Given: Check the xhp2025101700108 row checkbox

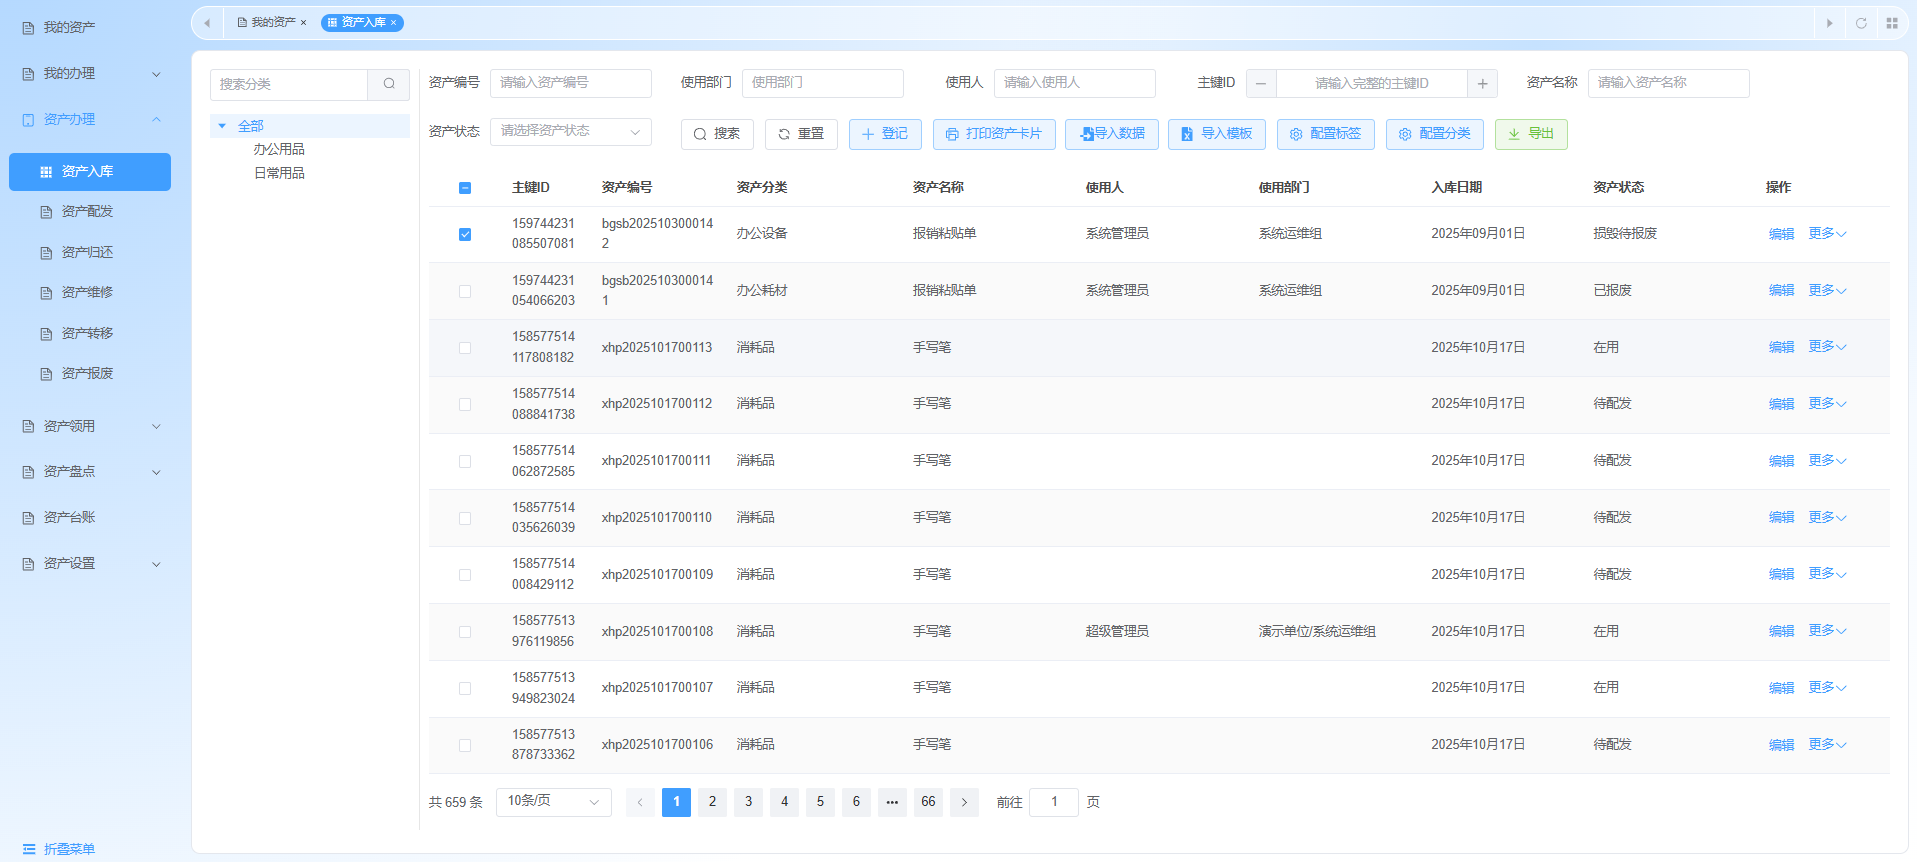Looking at the screenshot, I should coord(465,632).
